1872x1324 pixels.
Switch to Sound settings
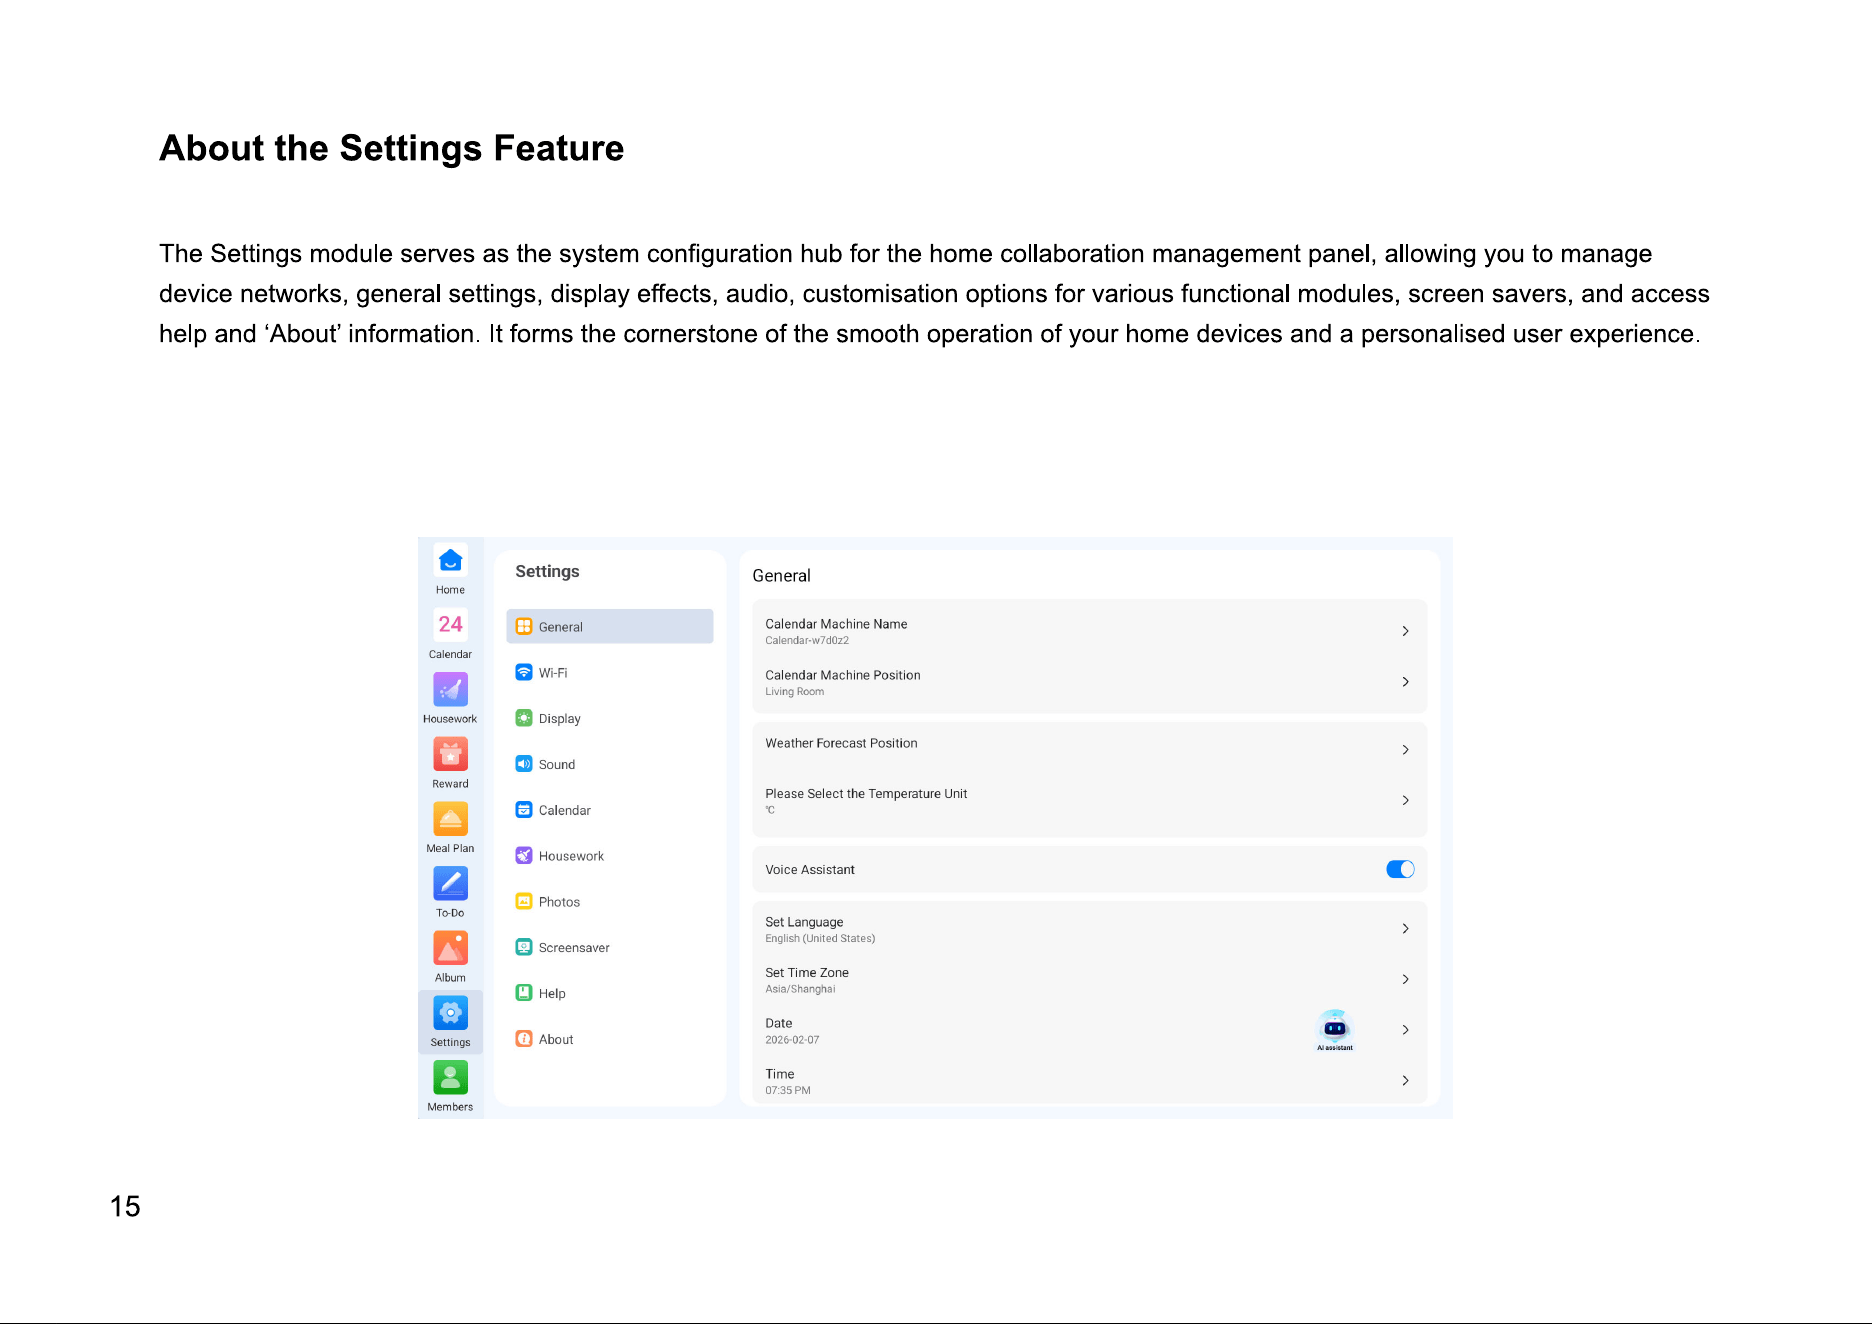[x=610, y=764]
